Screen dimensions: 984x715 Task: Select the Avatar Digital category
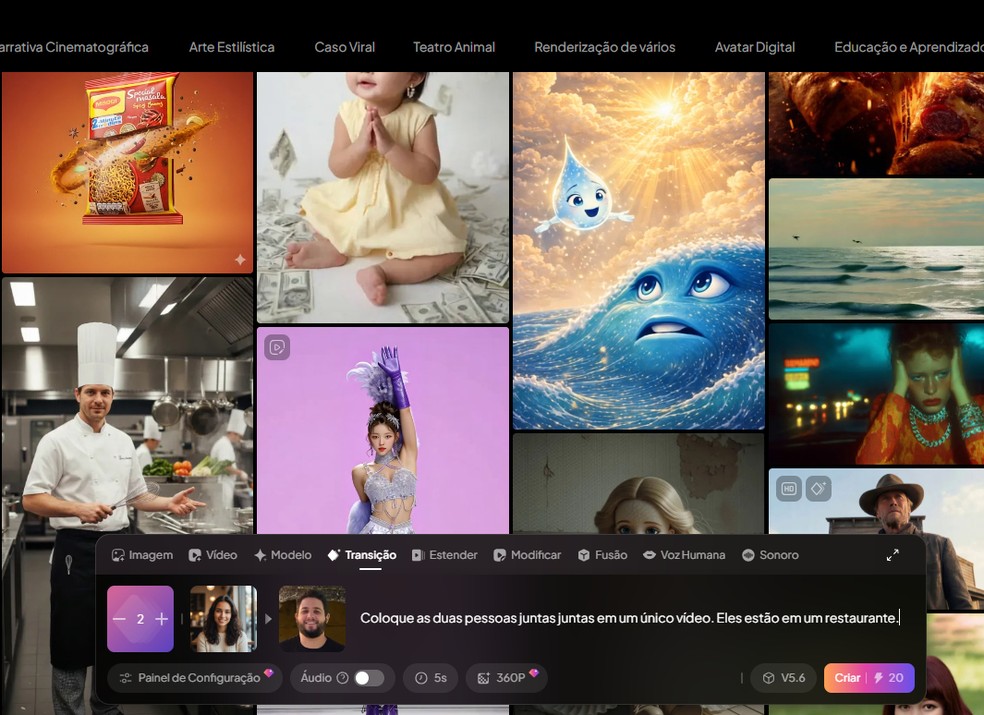(754, 47)
